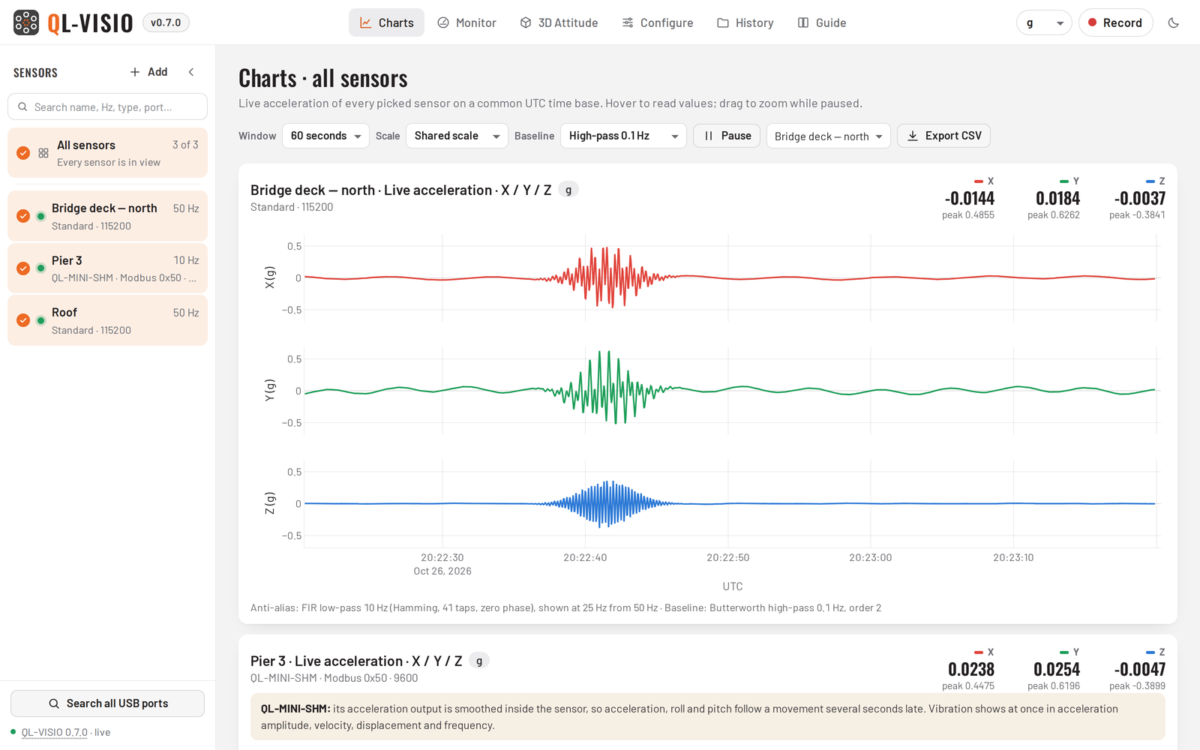This screenshot has width=1200, height=750.
Task: Collapse the Sensors sidebar with the chevron
Action: point(191,72)
